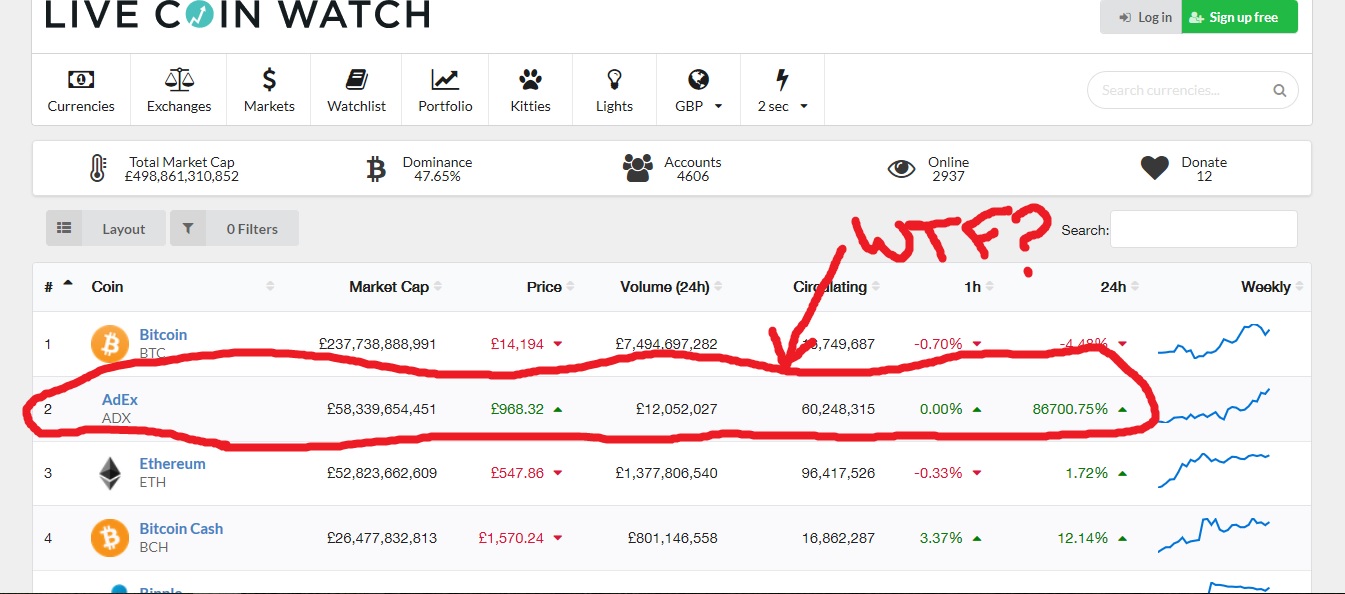This screenshot has height=594, width=1345.
Task: Sort table by Weekly column
Action: (x=1272, y=287)
